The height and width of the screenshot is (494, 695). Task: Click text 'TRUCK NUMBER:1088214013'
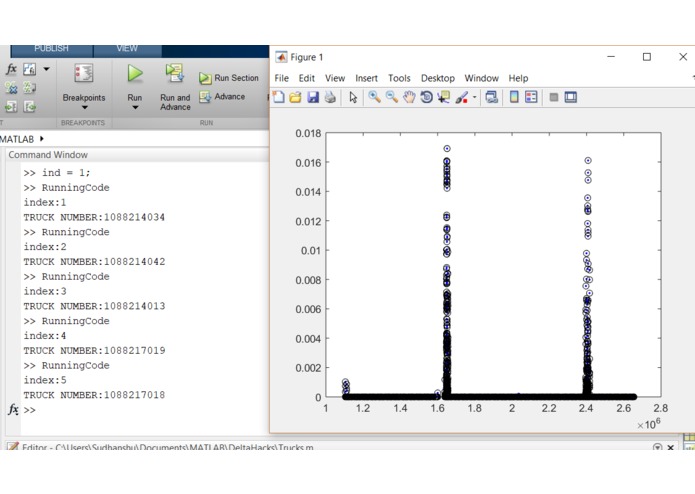coord(94,306)
